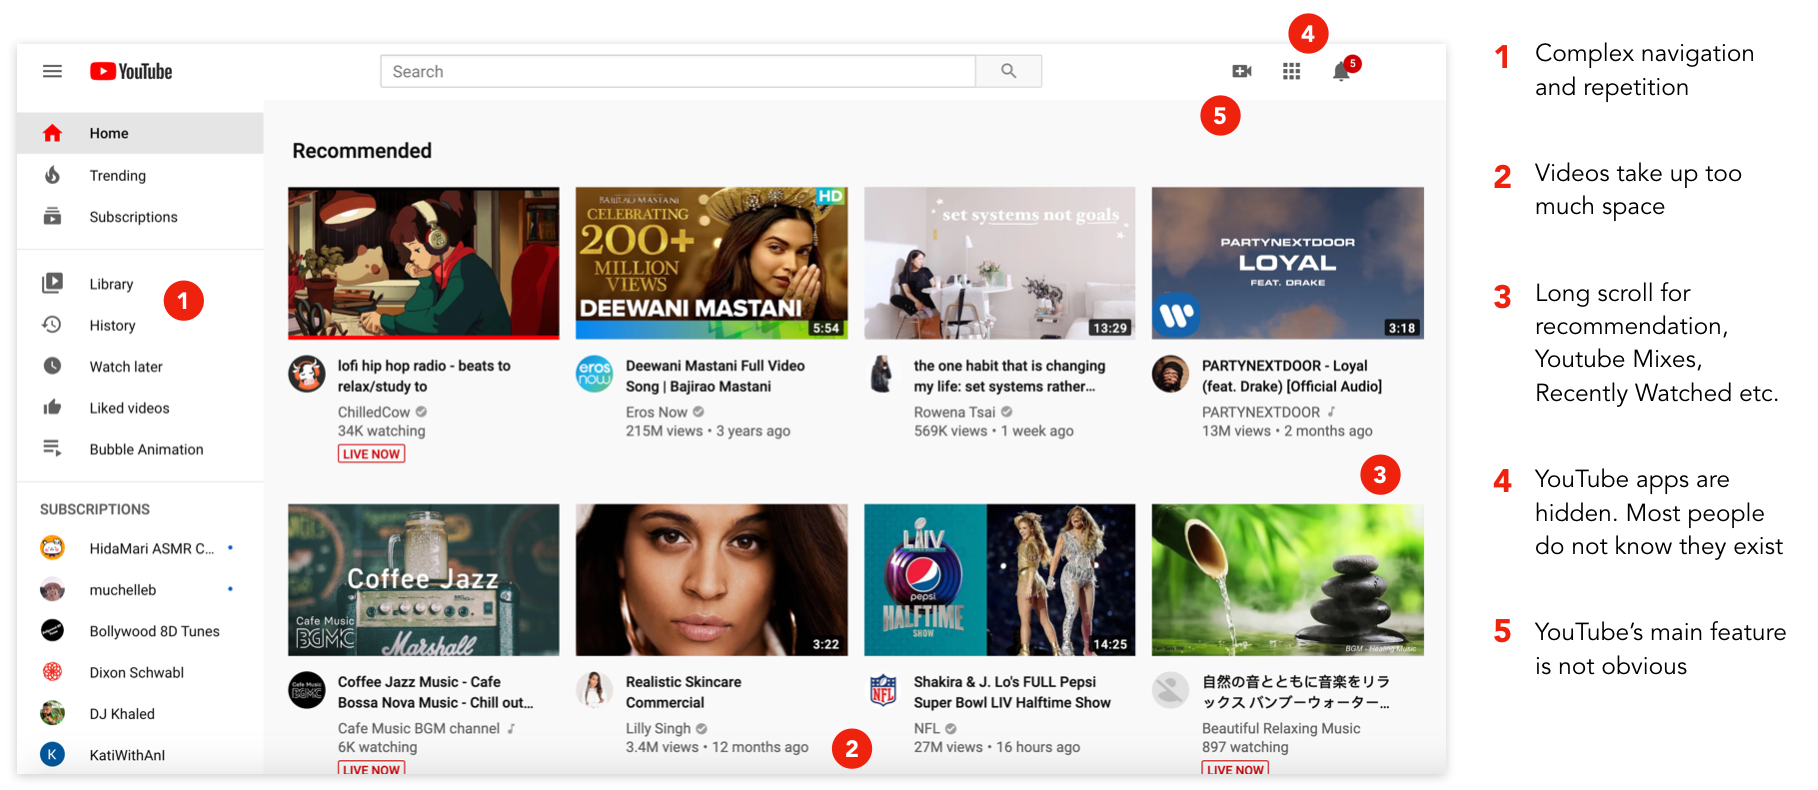
Task: Open the Realistic Skincare Commercial thumbnail
Action: pos(712,580)
